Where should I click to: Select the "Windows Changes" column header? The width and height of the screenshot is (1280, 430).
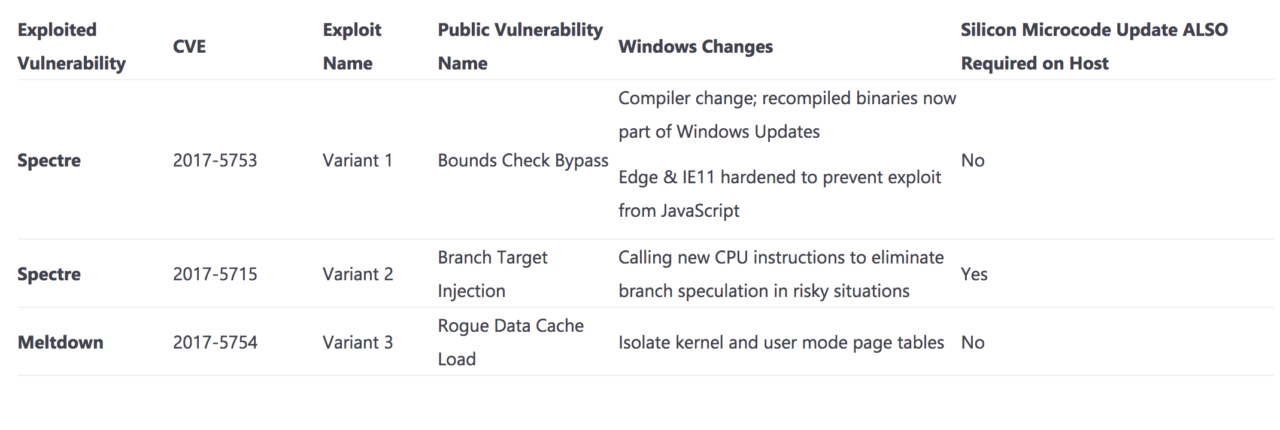pos(695,47)
